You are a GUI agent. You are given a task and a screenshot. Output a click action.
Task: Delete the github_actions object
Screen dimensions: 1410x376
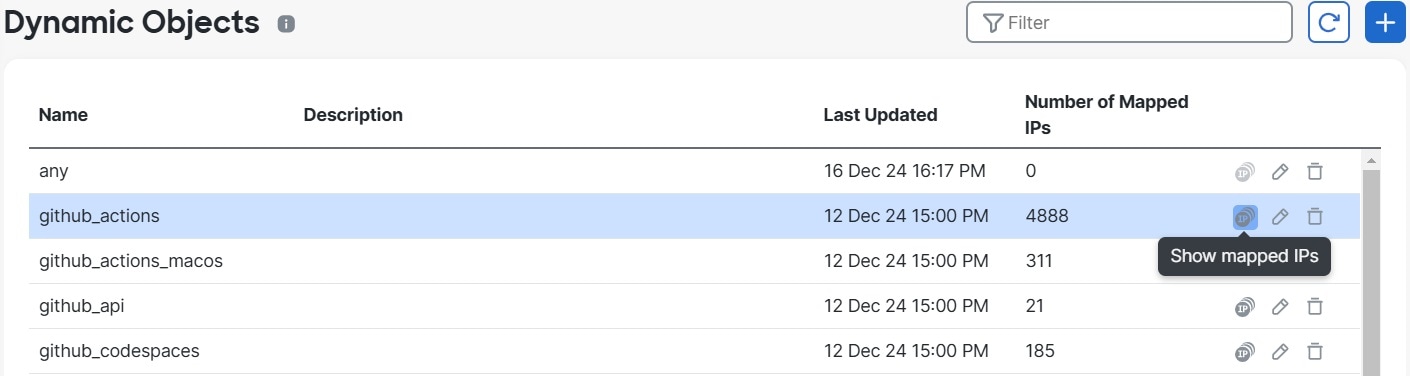[1315, 216]
